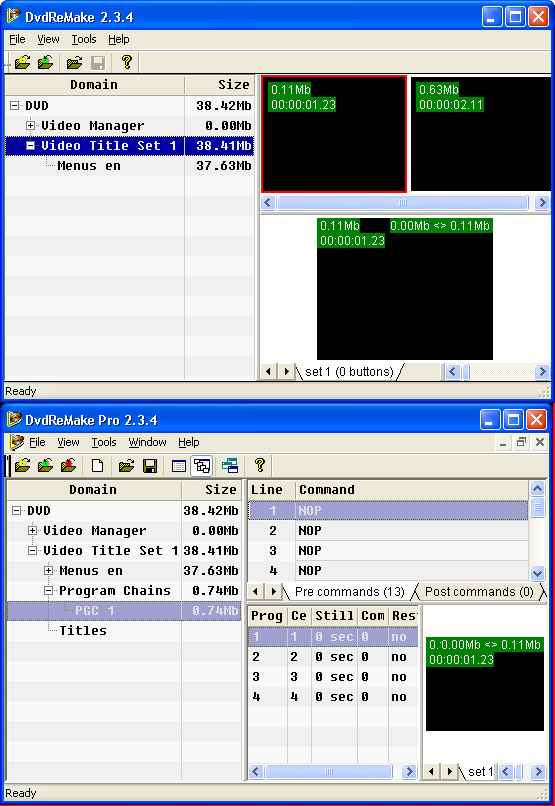Expand Menus en in the DvdReMake Pro tree
The height and width of the screenshot is (806, 555).
point(48,571)
